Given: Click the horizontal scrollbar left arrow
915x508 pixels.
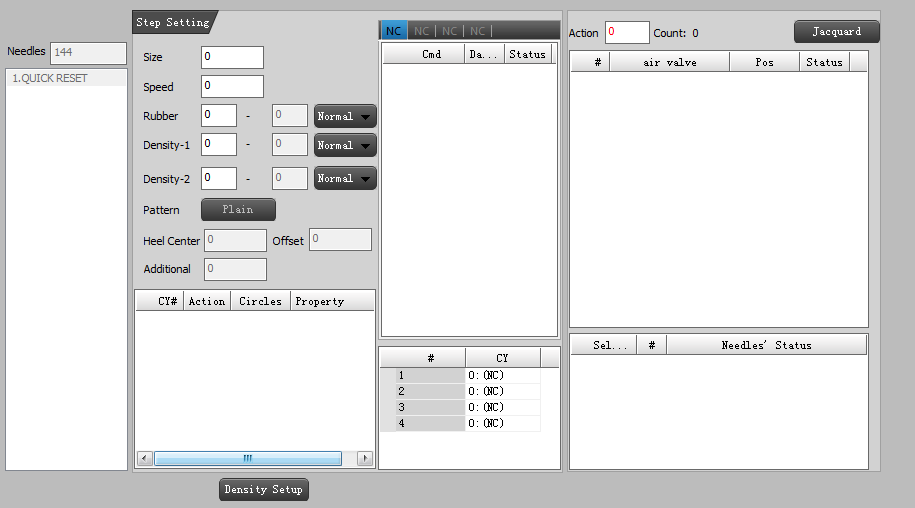Looking at the screenshot, I should pyautogui.click(x=145, y=458).
